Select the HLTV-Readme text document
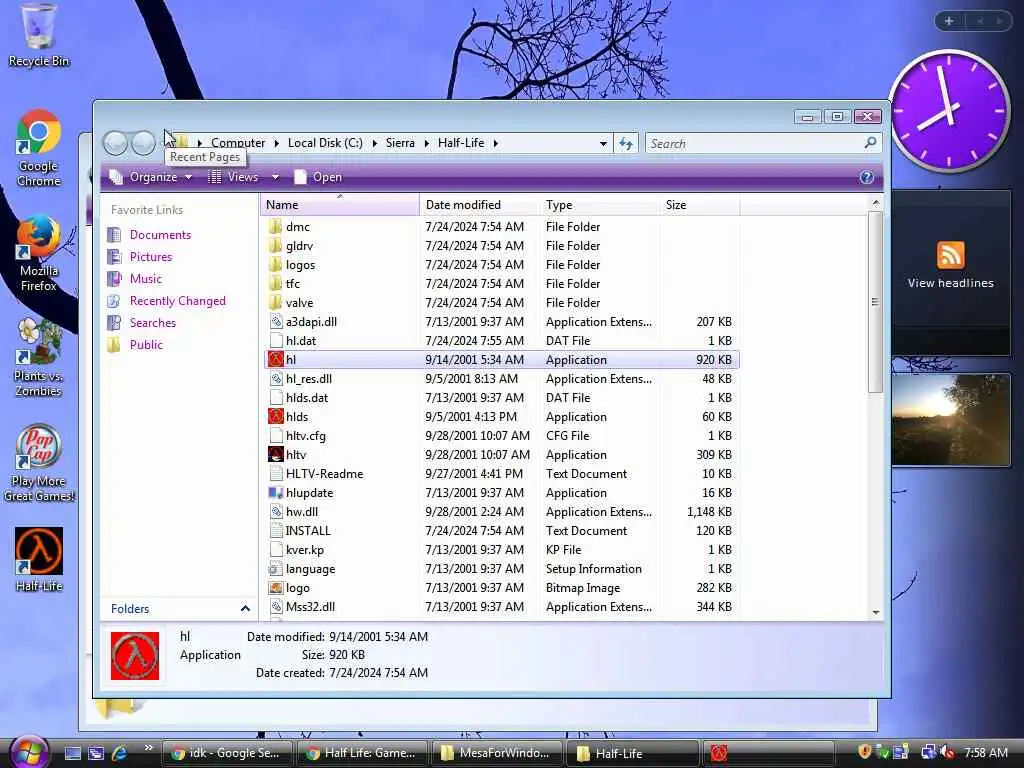 coord(502,473)
